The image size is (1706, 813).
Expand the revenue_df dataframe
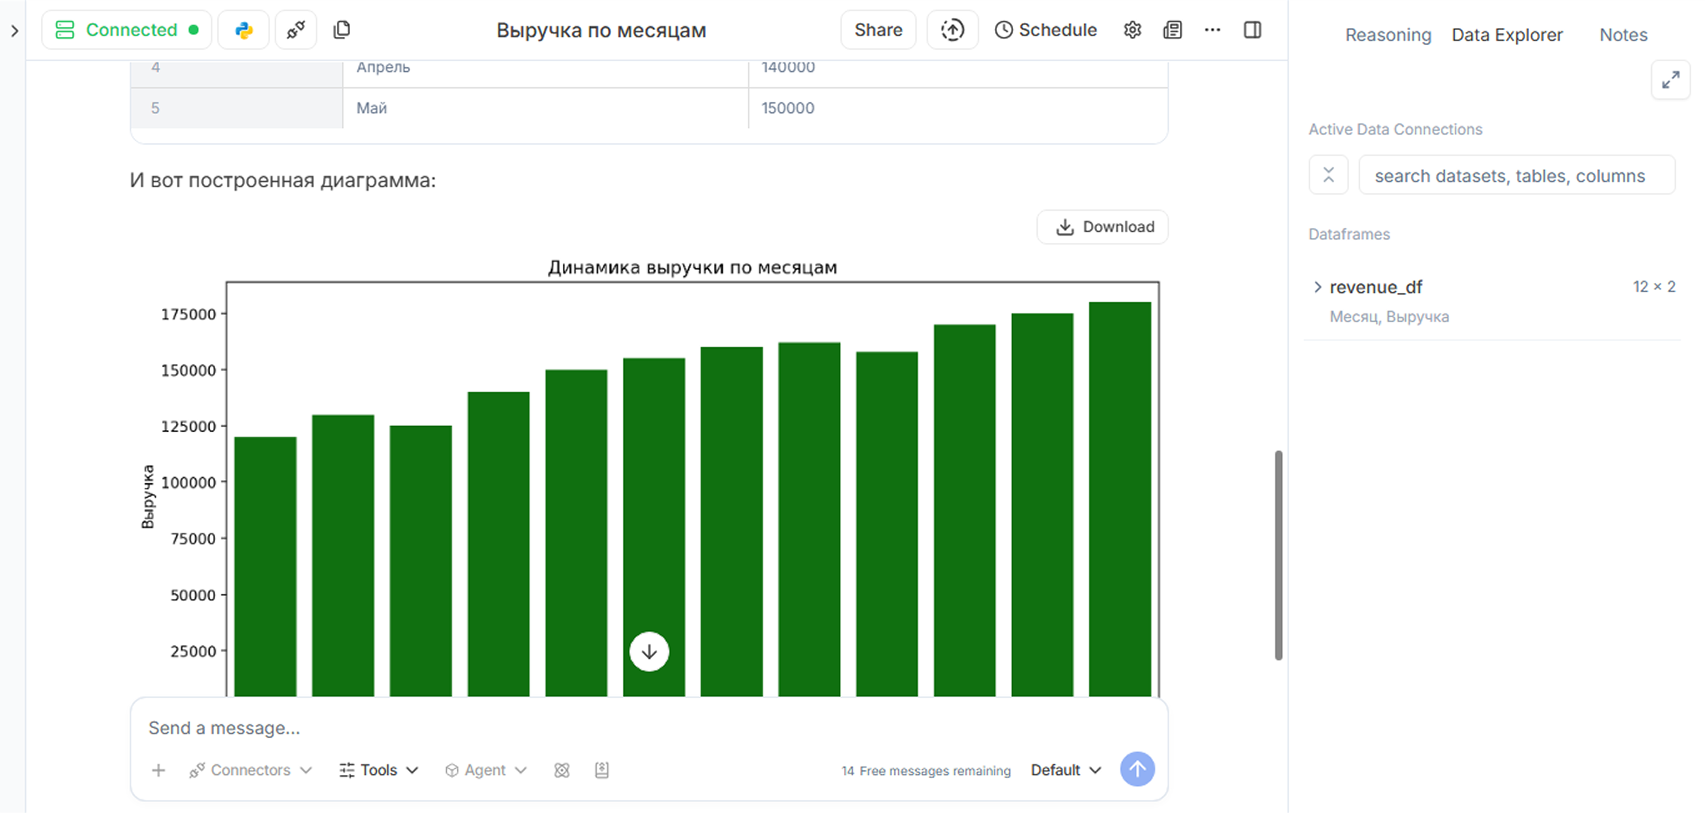(x=1318, y=287)
